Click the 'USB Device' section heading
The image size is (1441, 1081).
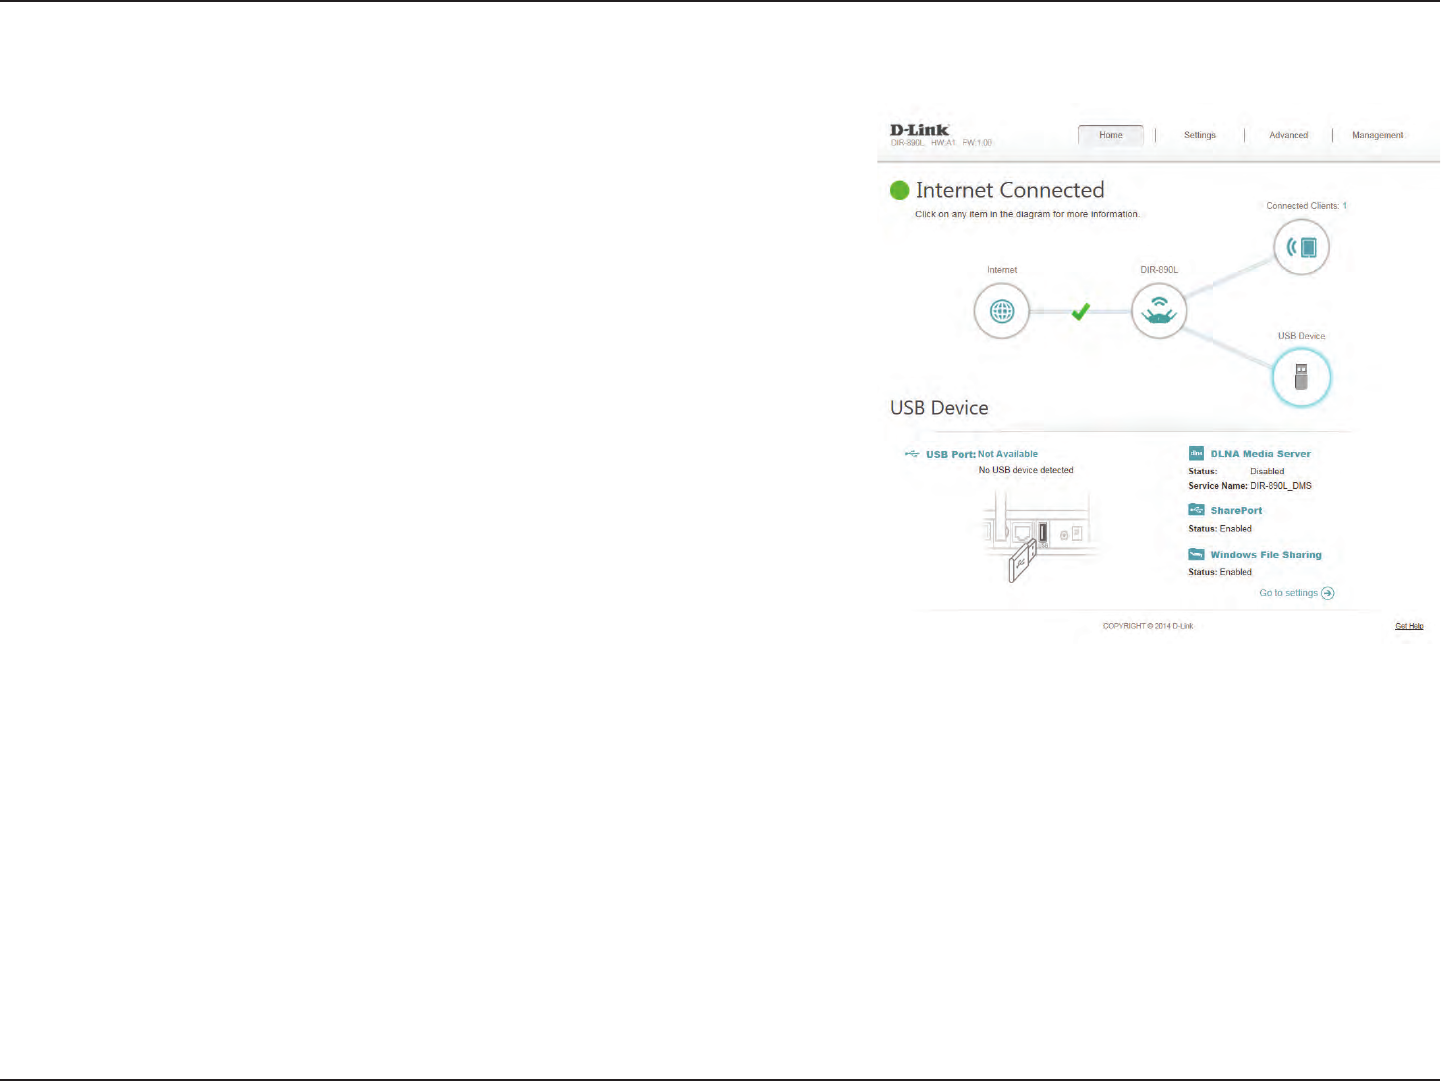coord(939,408)
